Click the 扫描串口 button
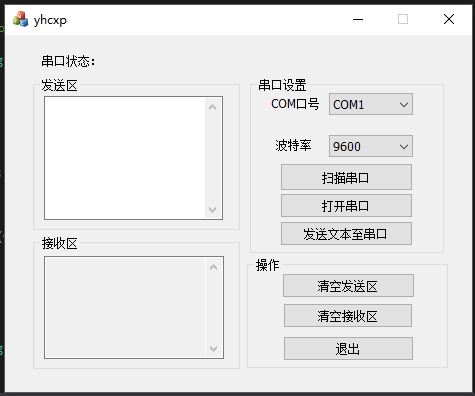The height and width of the screenshot is (396, 475). [346, 177]
